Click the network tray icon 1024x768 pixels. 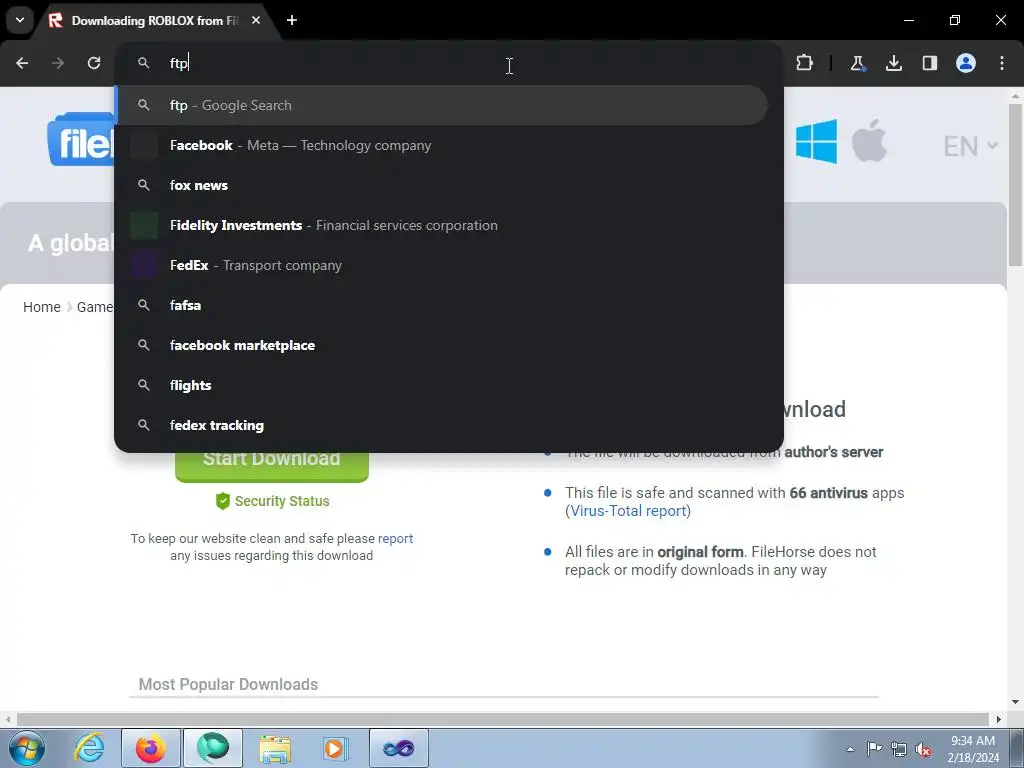coord(899,749)
